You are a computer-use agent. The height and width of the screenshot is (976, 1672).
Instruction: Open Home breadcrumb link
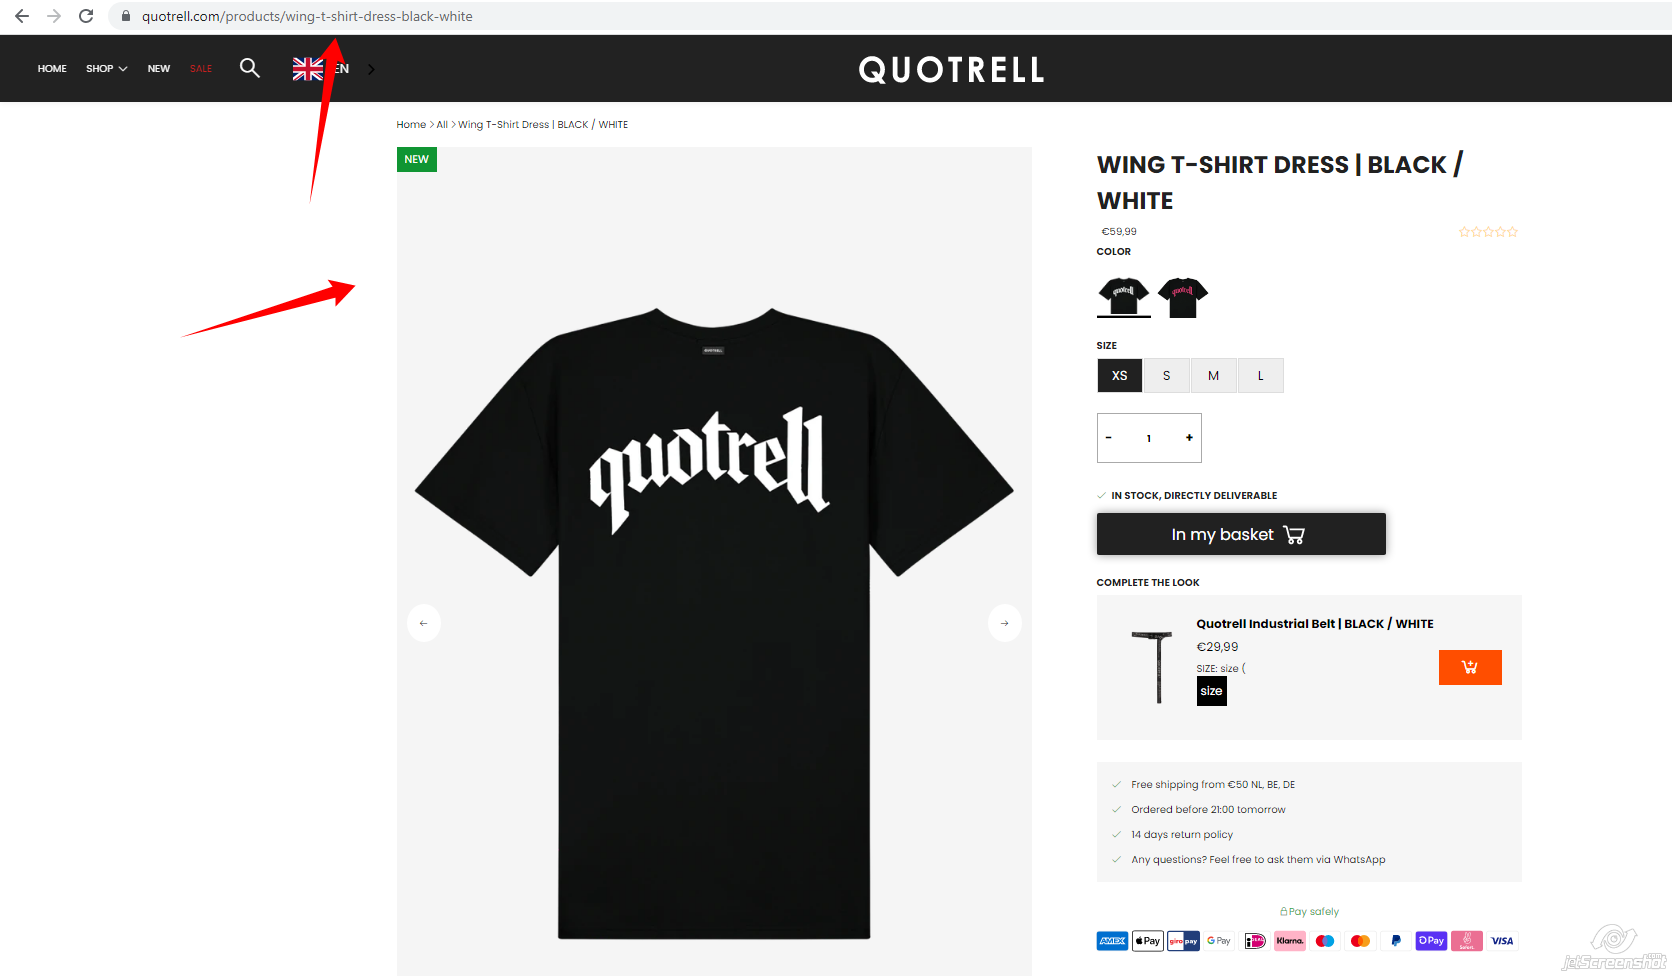[411, 125]
